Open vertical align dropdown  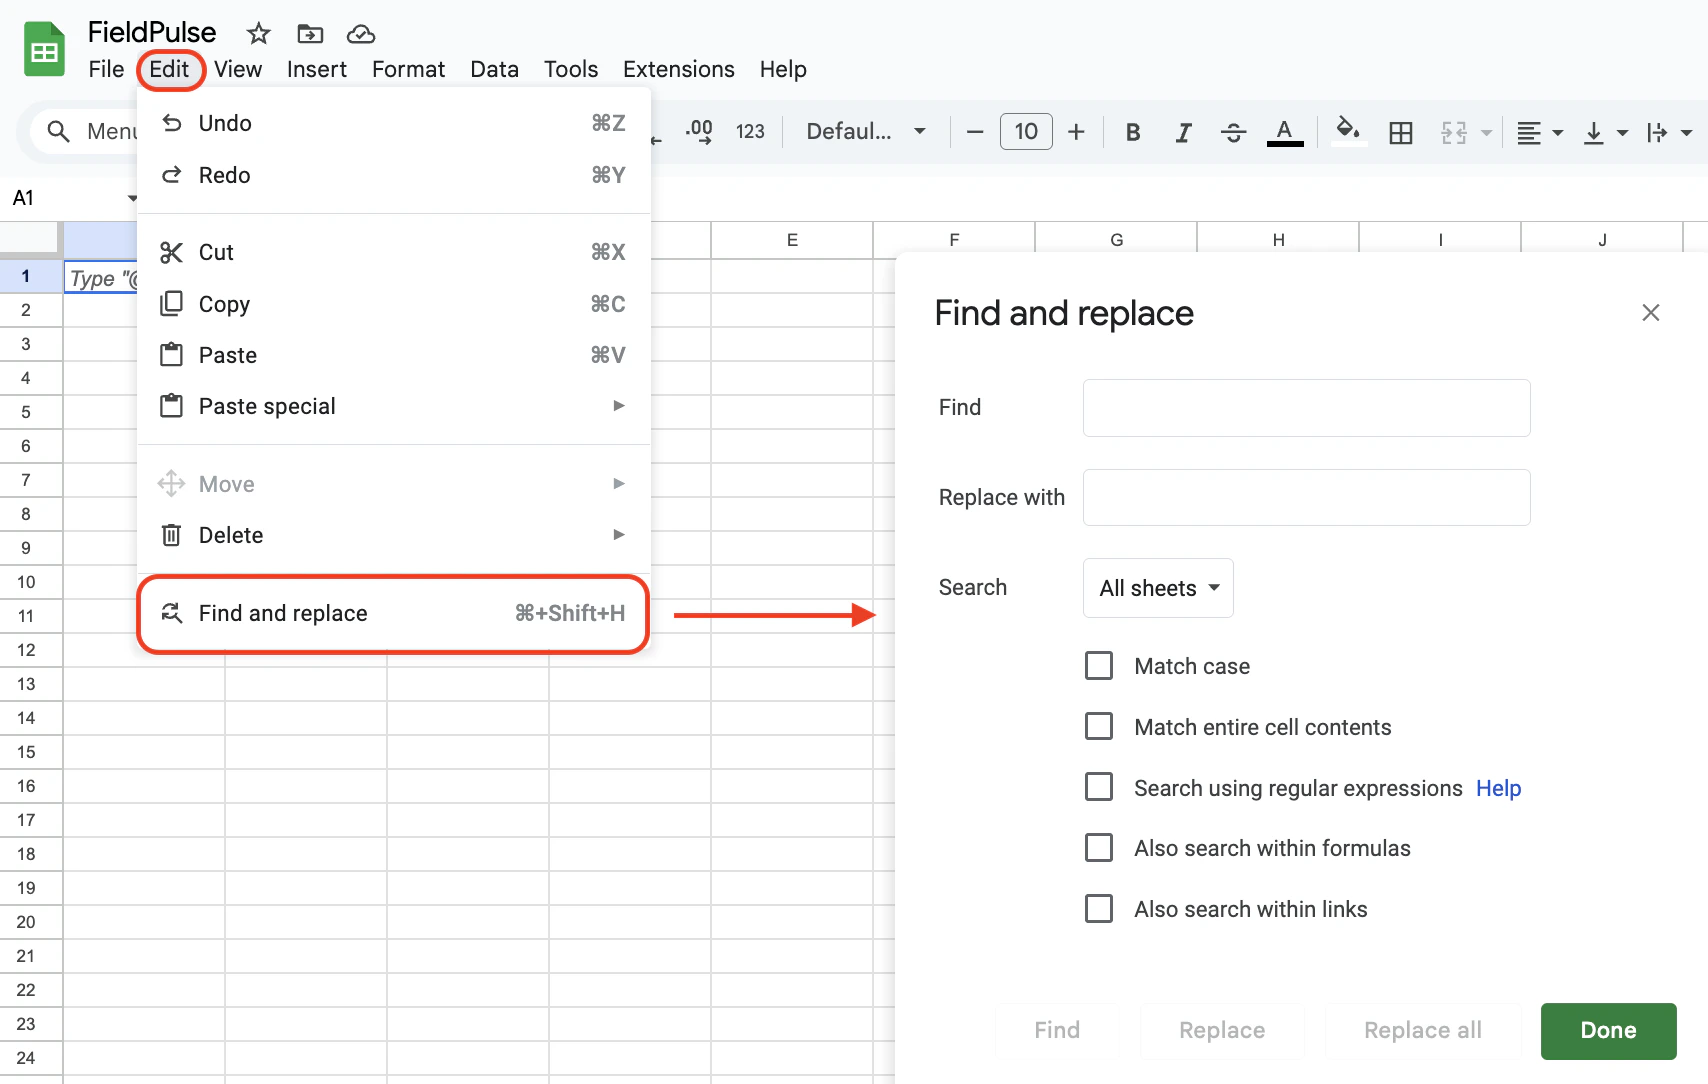[1606, 132]
